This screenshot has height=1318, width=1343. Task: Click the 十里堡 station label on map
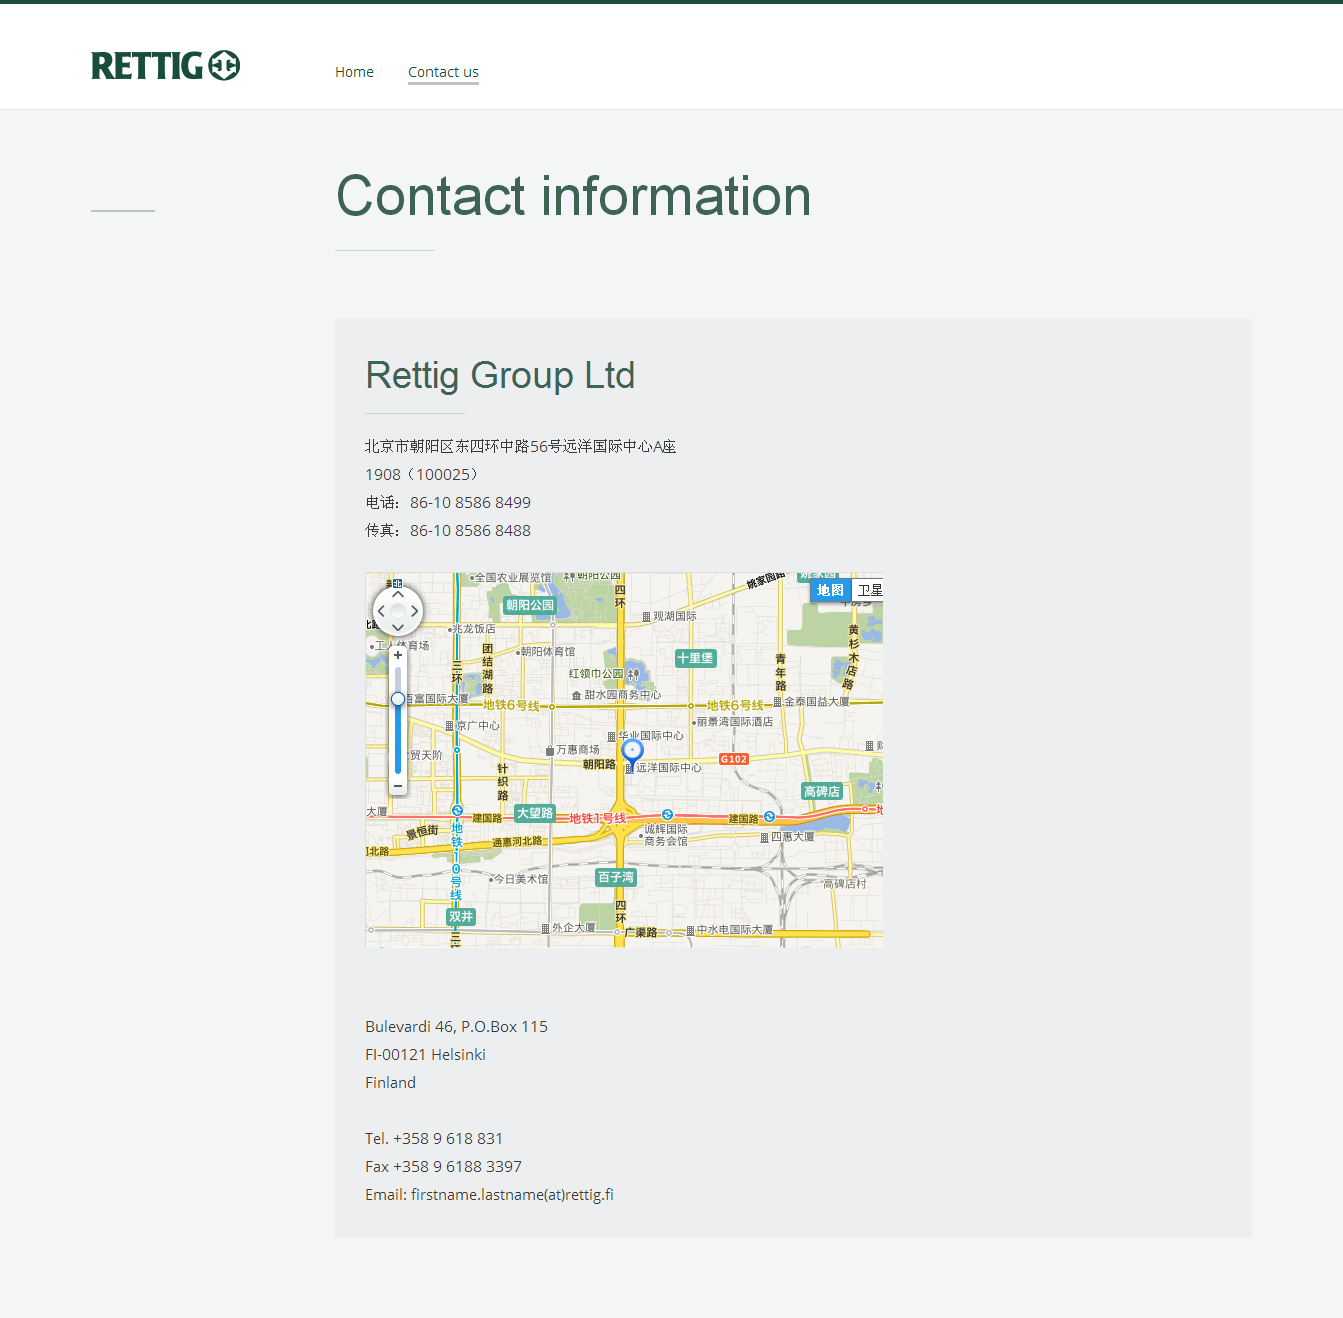[x=695, y=658]
